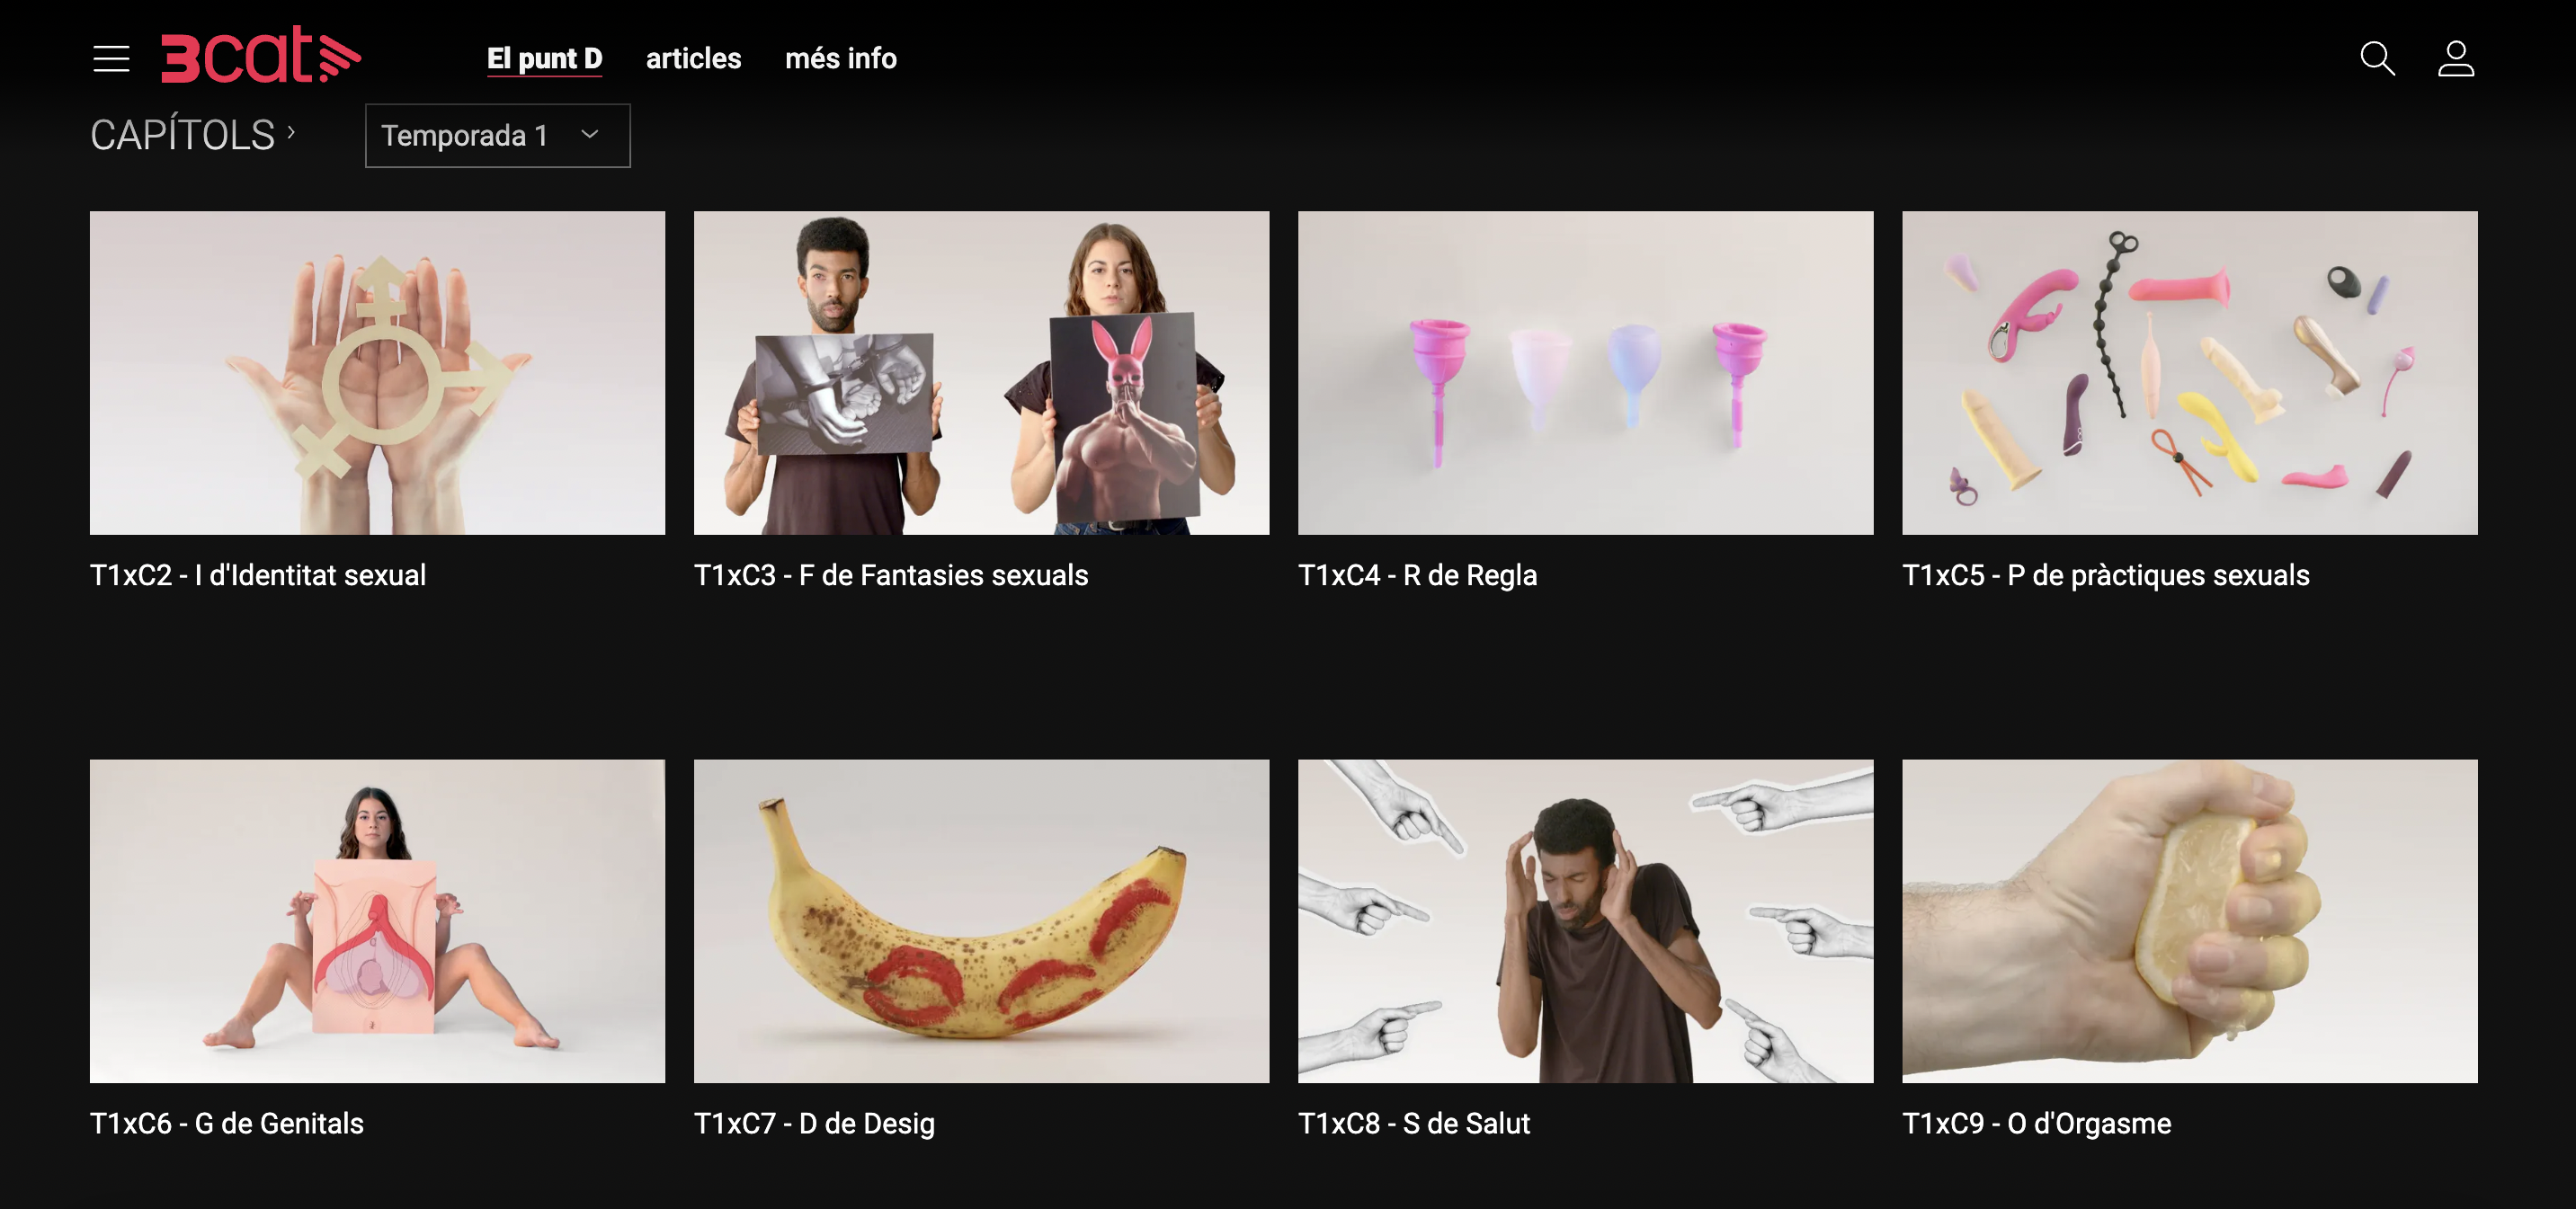Open T1xC2 - I d'Identitat sexual title

(258, 575)
